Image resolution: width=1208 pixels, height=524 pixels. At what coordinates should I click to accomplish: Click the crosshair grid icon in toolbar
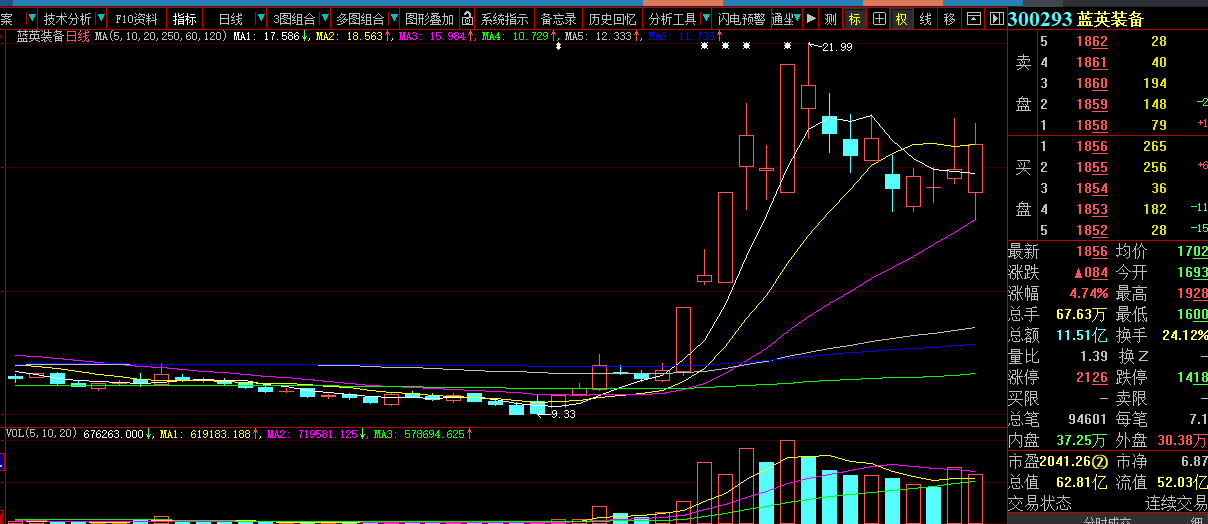[x=879, y=19]
